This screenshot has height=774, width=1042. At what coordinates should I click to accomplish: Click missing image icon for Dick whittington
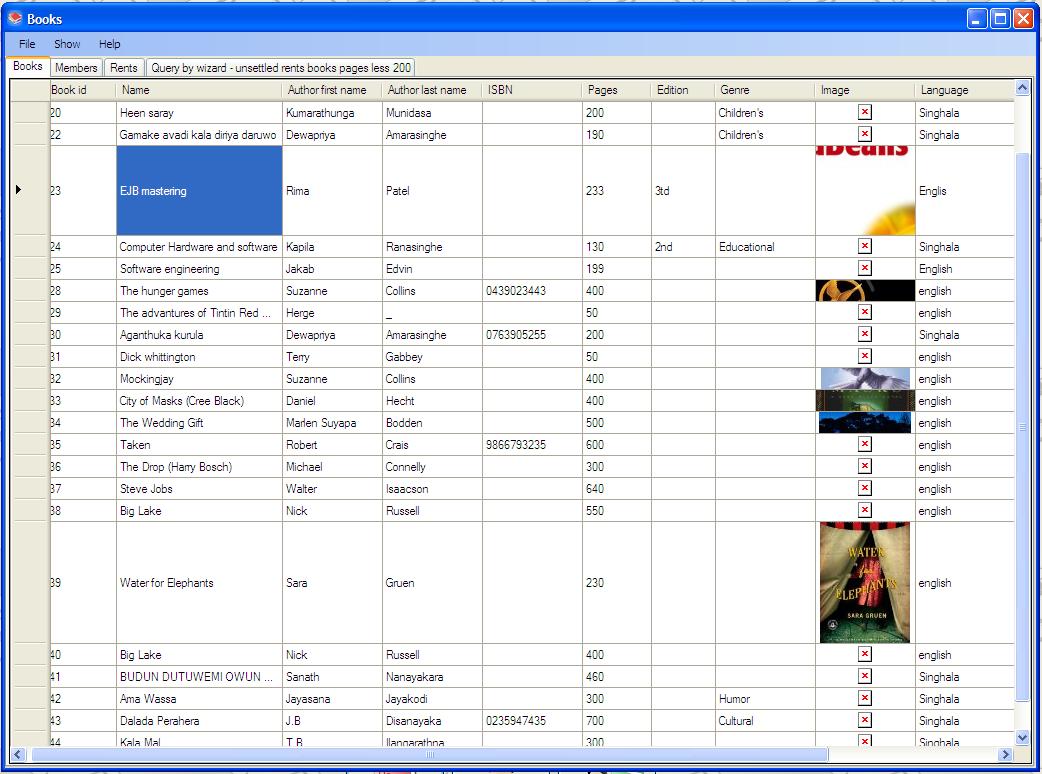coord(865,356)
